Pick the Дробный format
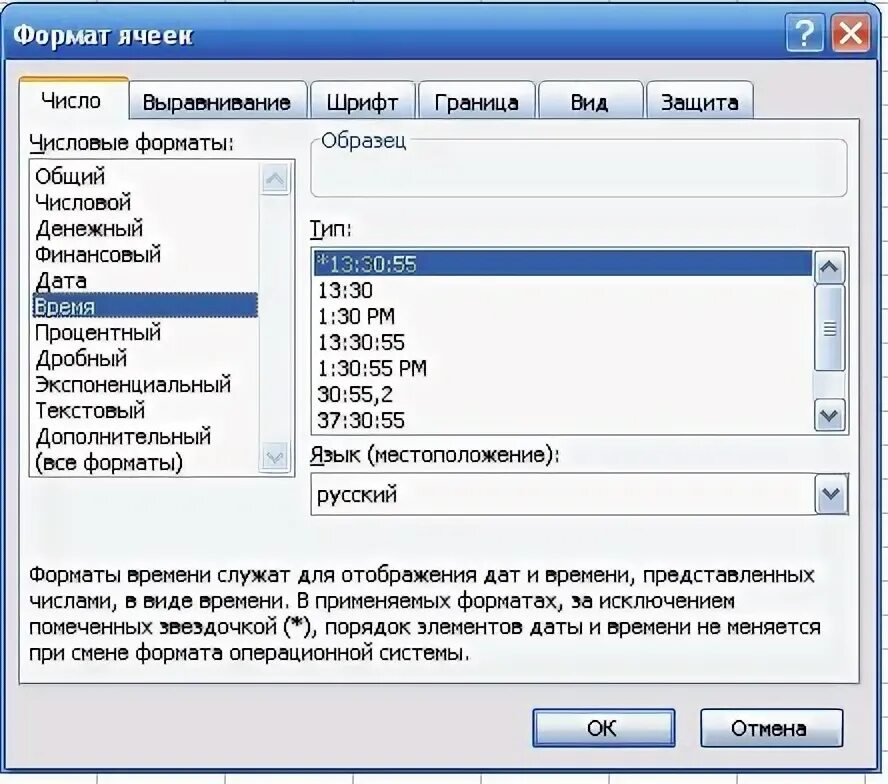Screen dimensions: 888x784 pos(145,358)
